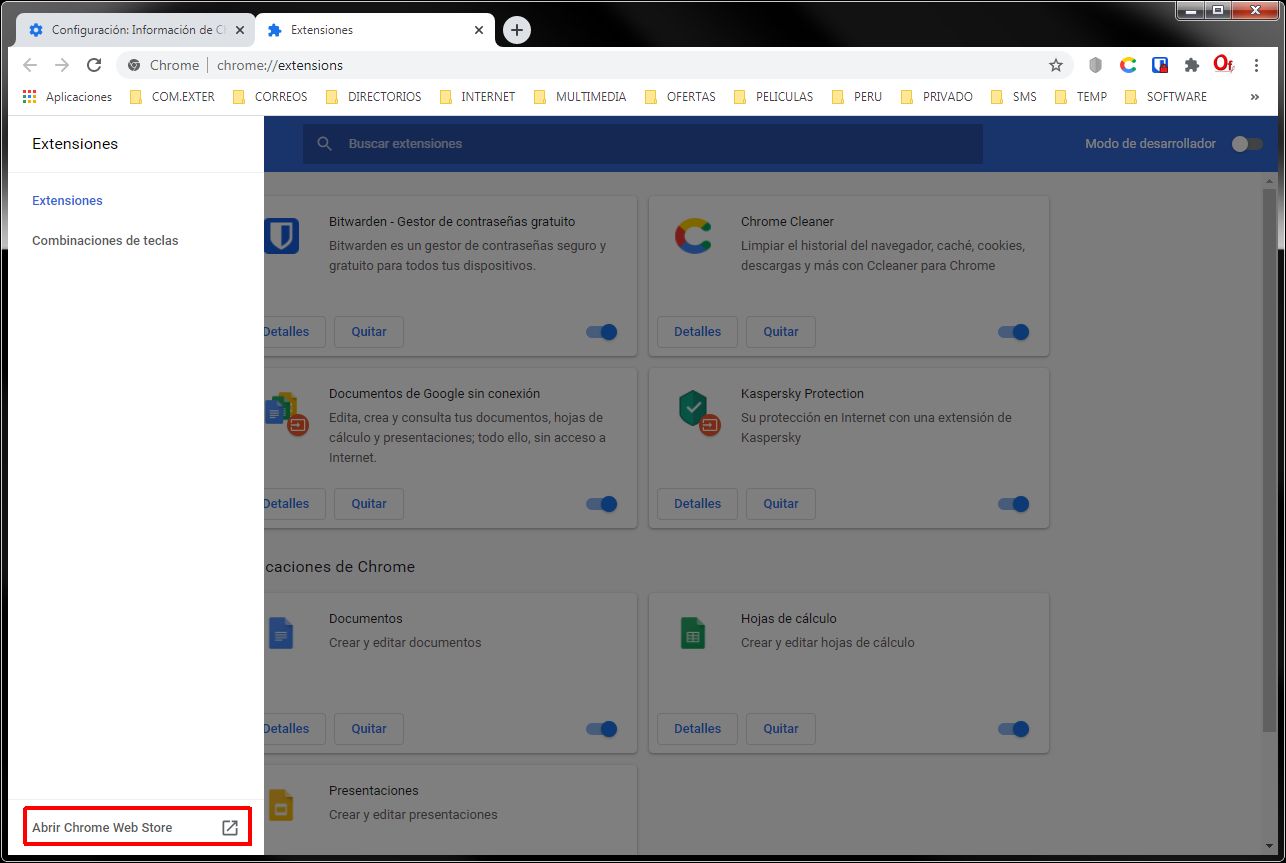Disable the Hojas de cálculo toggle
The width and height of the screenshot is (1286, 863).
[x=1014, y=729]
